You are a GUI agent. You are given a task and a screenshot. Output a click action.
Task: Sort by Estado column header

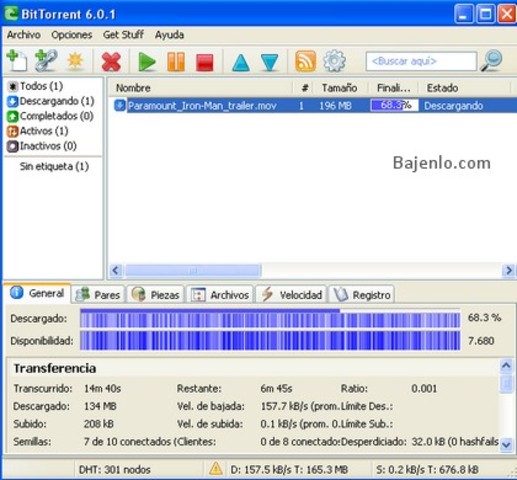tap(464, 88)
